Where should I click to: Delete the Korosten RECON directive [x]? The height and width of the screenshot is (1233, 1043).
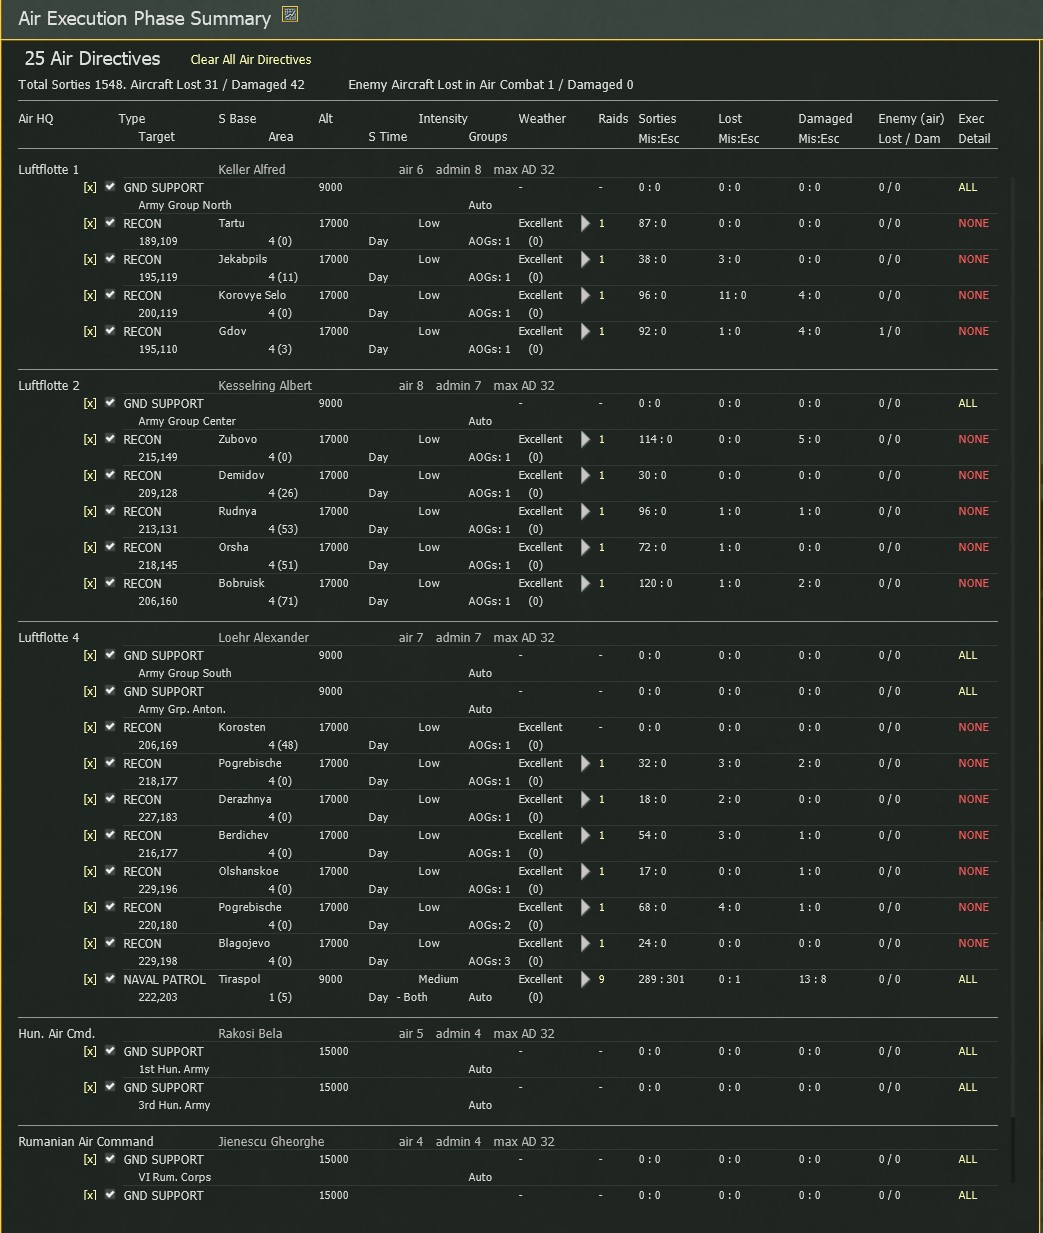click(x=90, y=728)
